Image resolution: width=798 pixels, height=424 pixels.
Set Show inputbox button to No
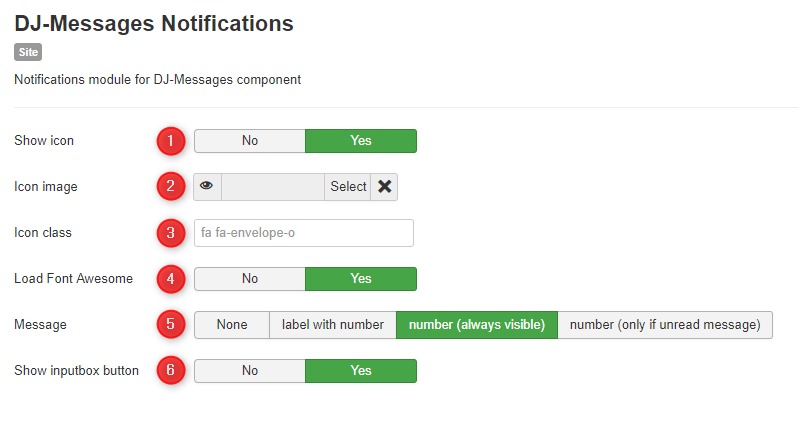click(x=249, y=371)
